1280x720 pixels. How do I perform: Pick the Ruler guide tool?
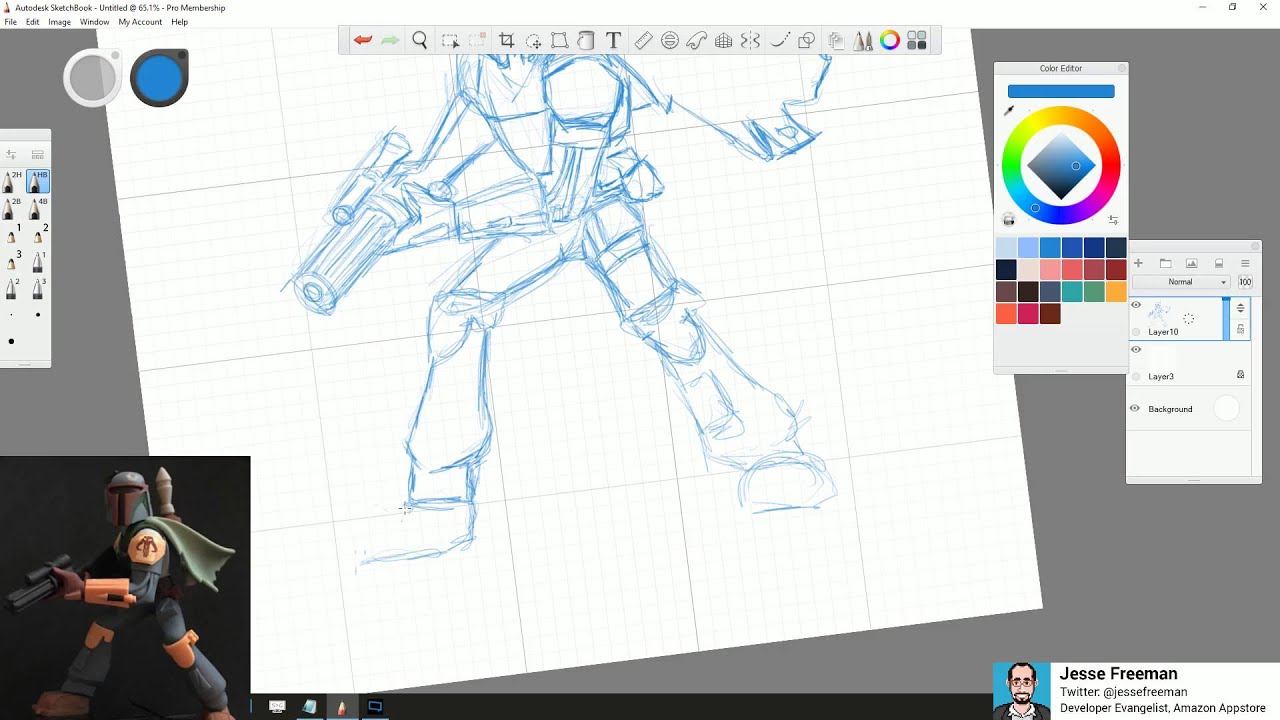tap(643, 40)
